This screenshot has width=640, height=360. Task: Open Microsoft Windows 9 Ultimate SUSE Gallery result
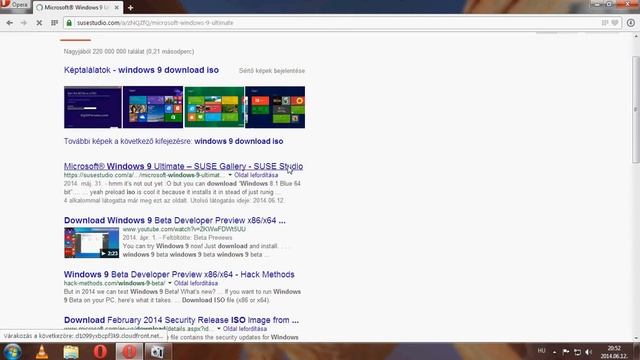coord(183,166)
